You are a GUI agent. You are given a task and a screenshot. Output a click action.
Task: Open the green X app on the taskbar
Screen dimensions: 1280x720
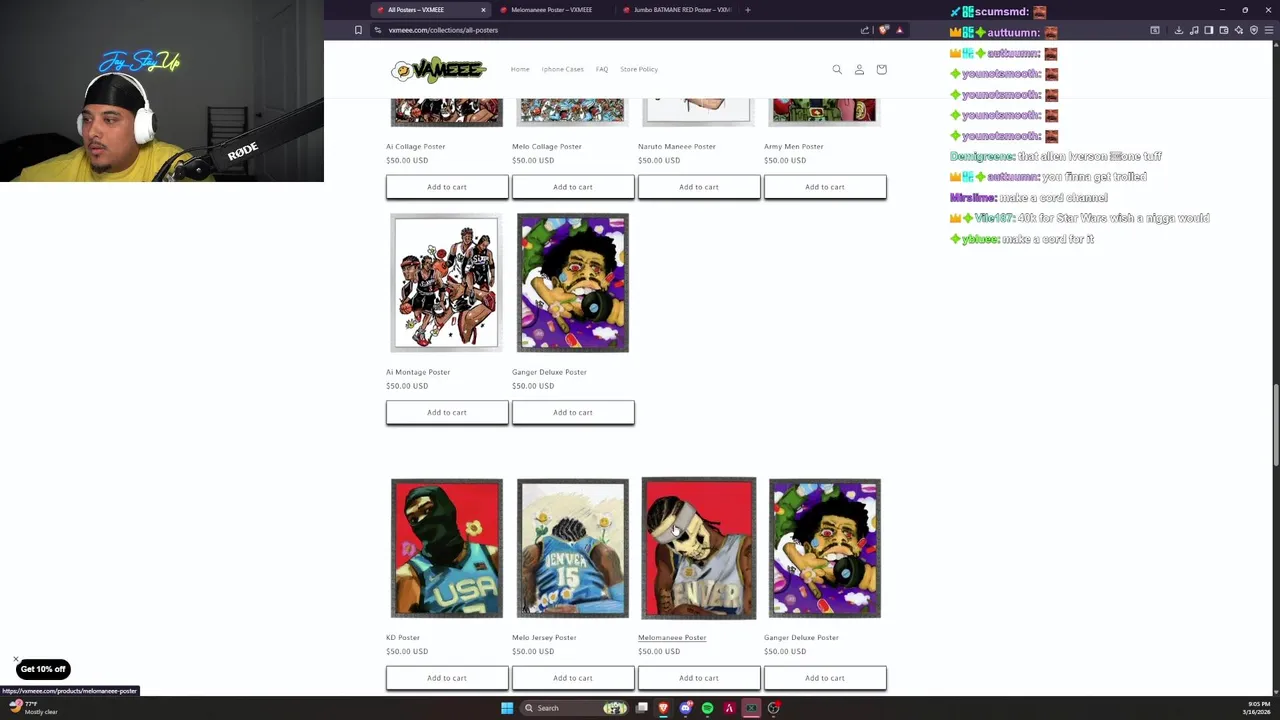(x=751, y=708)
